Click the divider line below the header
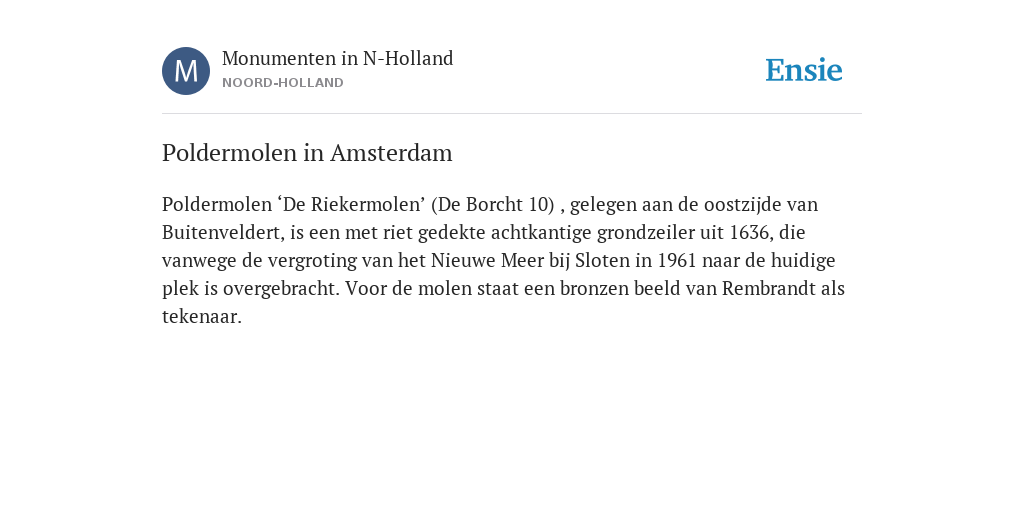The width and height of the screenshot is (1024, 512). 512,114
